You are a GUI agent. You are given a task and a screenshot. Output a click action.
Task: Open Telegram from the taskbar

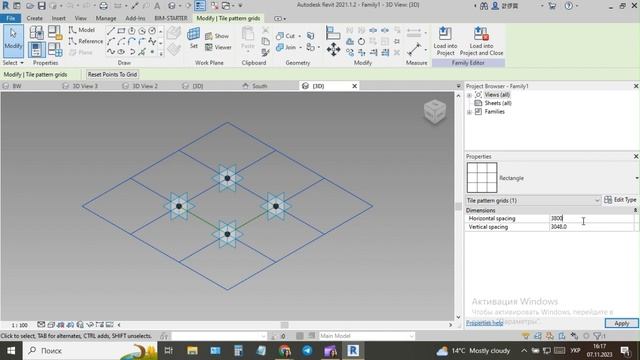click(x=307, y=351)
